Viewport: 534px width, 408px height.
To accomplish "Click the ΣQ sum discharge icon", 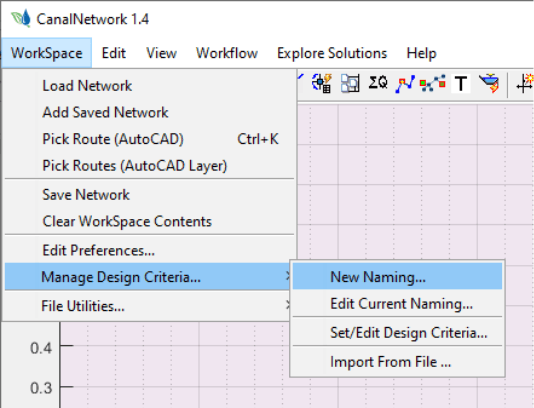I will tap(378, 83).
